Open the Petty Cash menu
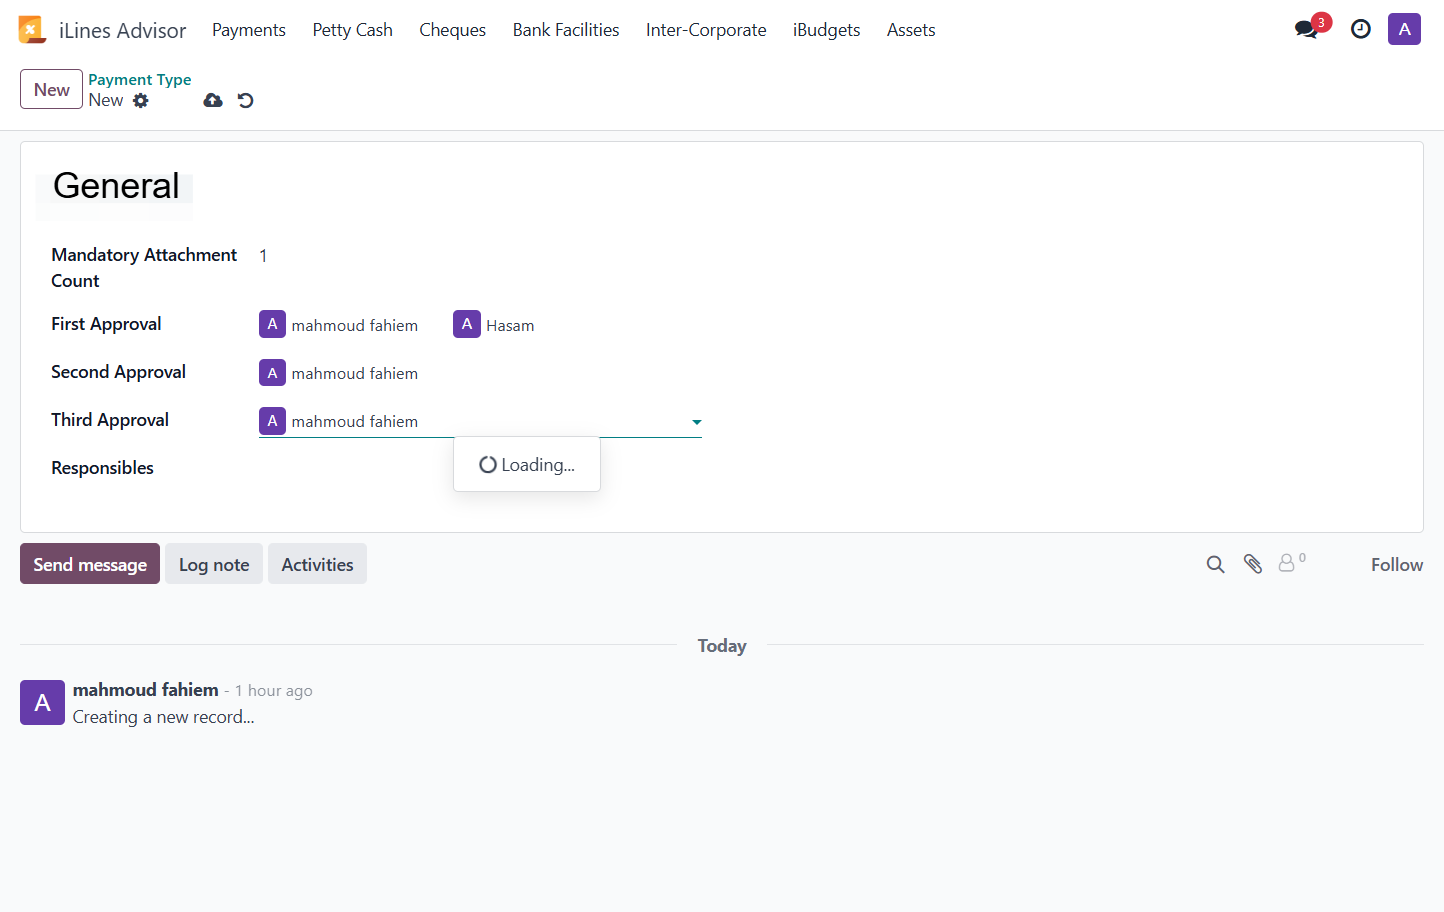1444x912 pixels. click(352, 30)
